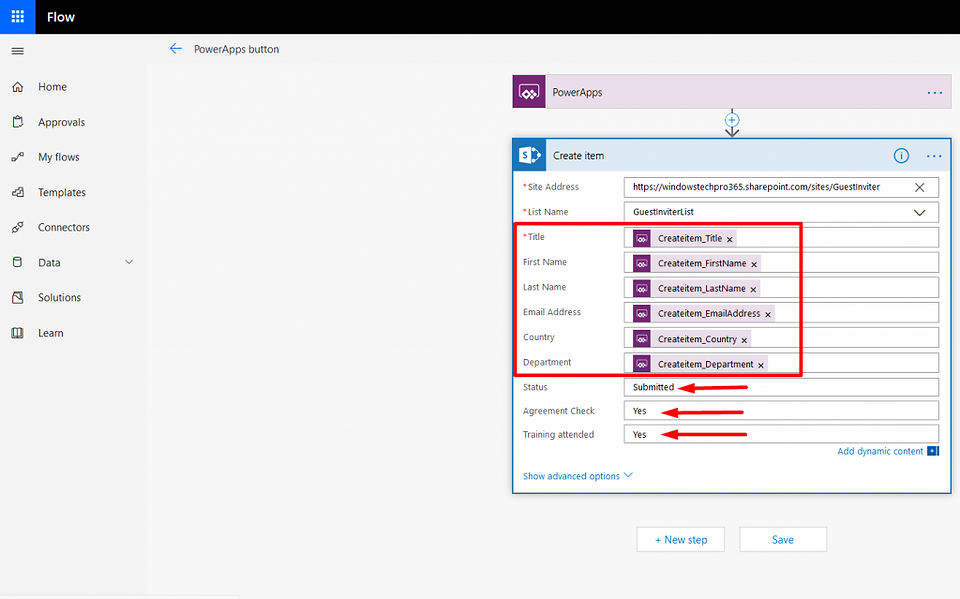
Task: Click the PowerApps trigger card header
Action: tap(732, 92)
